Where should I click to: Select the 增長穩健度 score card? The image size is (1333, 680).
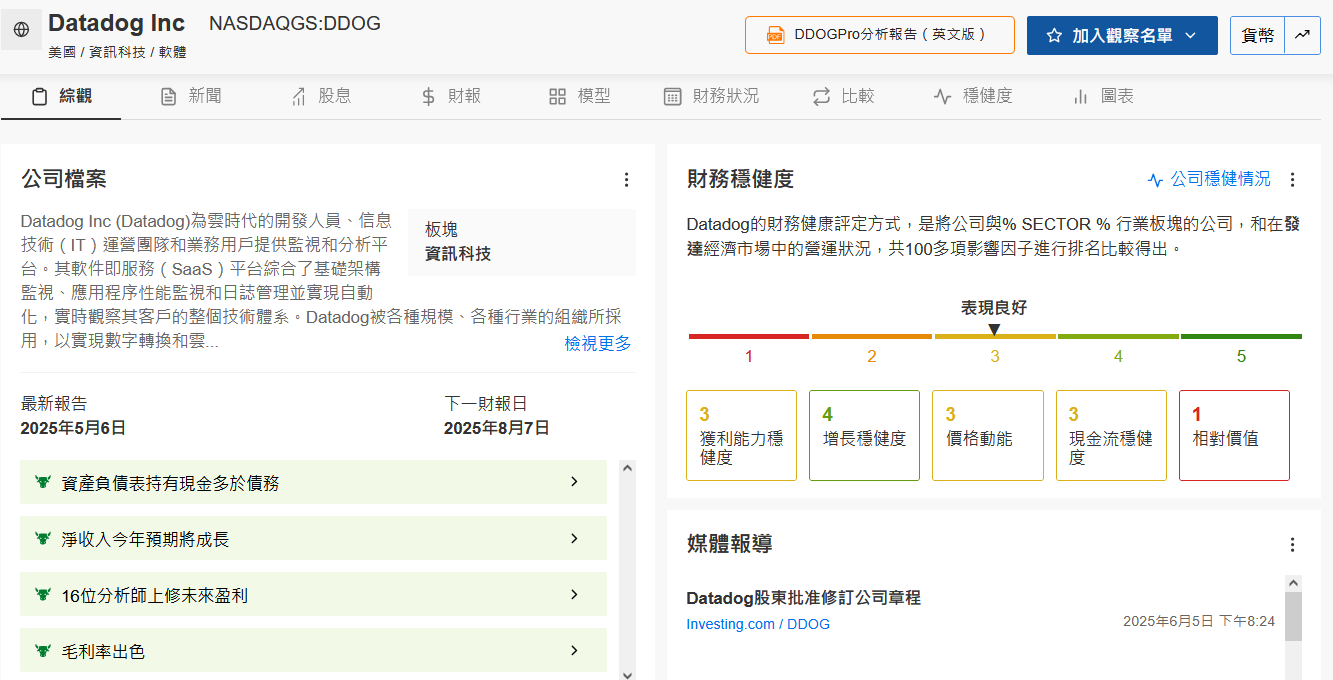click(864, 435)
